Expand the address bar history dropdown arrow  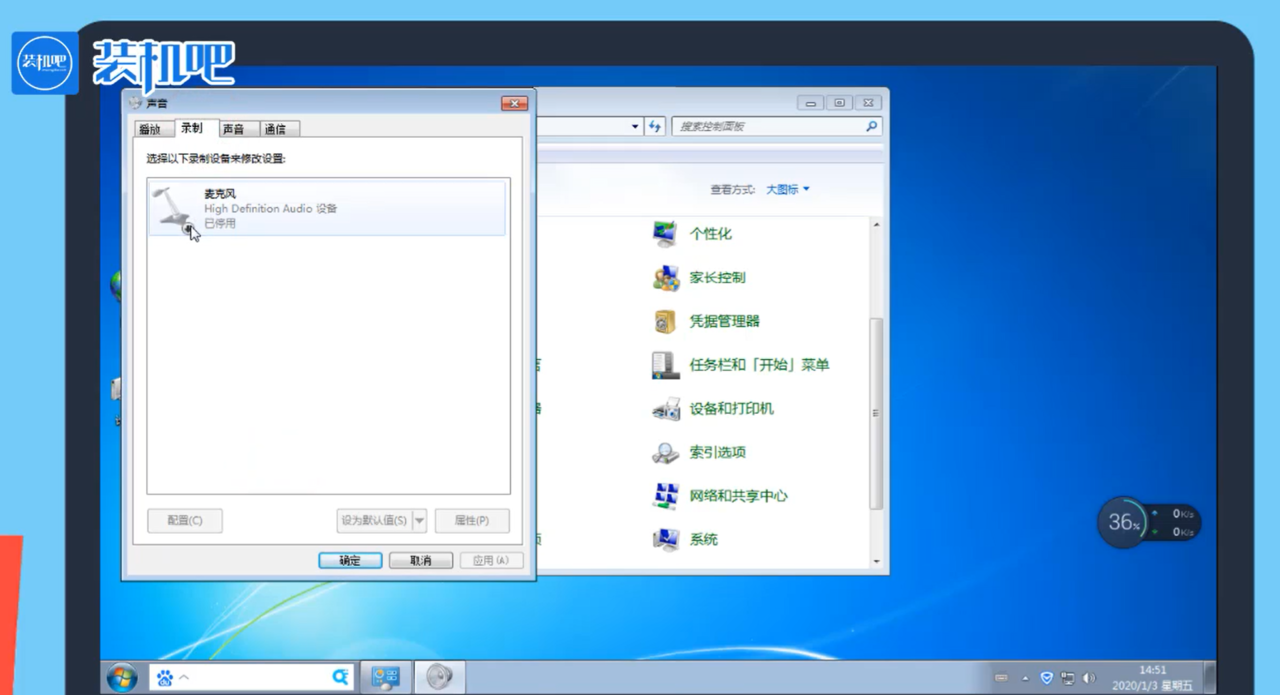click(x=635, y=127)
